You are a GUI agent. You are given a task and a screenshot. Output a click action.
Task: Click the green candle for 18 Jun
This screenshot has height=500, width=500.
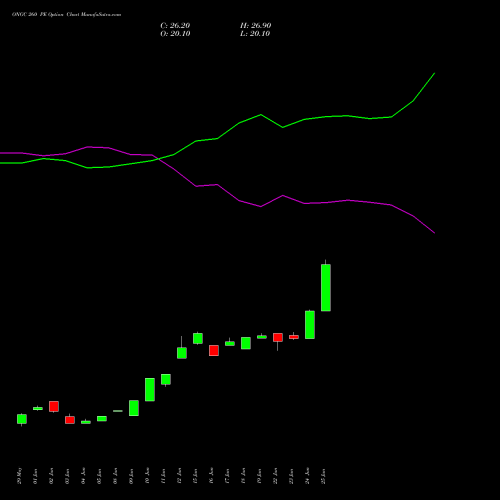246,343
